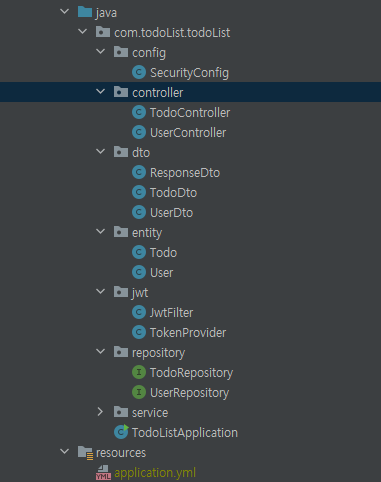Viewport: 381px width, 482px height.
Task: Select the config package label
Action: point(149,53)
